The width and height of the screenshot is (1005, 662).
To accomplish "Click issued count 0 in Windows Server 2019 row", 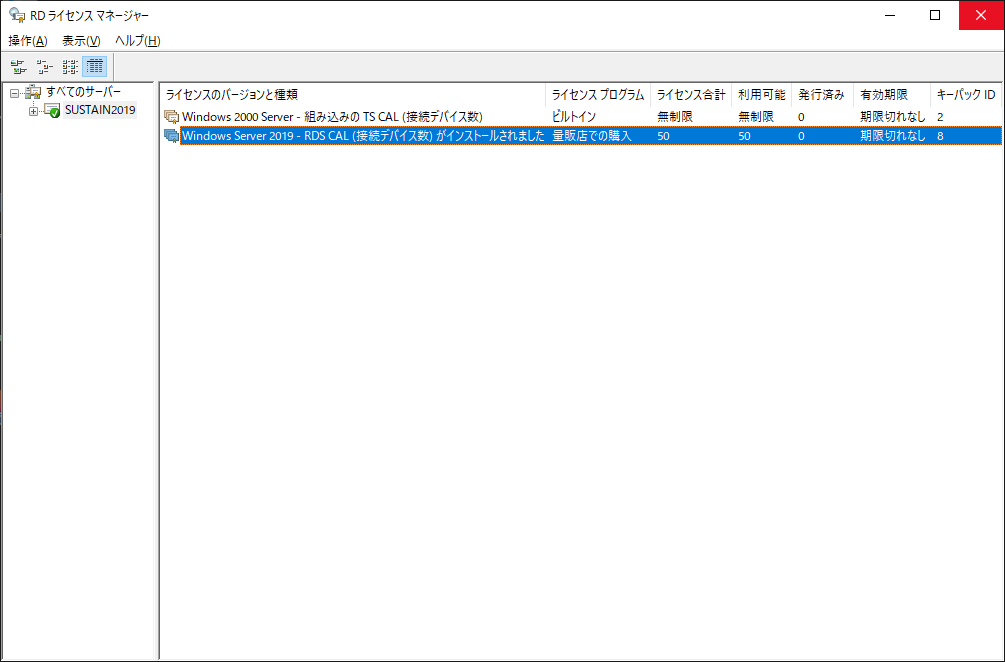I will click(x=801, y=136).
